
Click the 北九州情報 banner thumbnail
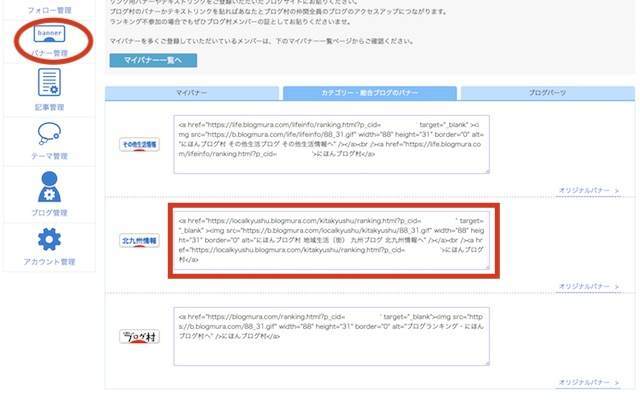click(139, 241)
